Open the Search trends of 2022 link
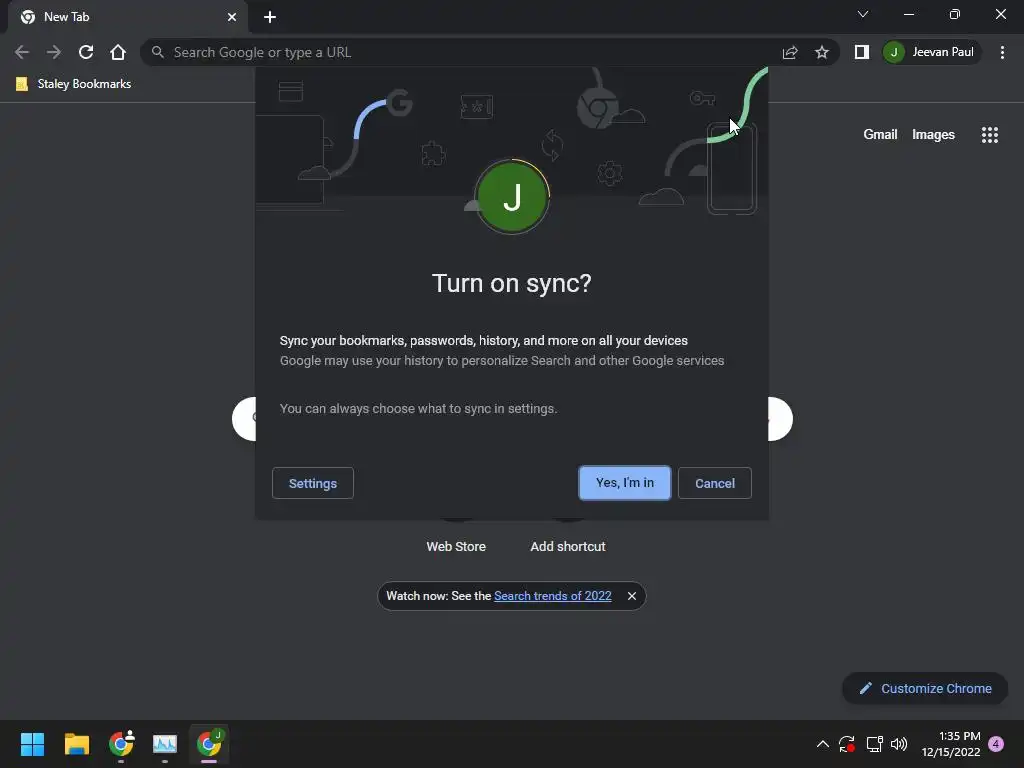Viewport: 1024px width, 768px height. (552, 596)
